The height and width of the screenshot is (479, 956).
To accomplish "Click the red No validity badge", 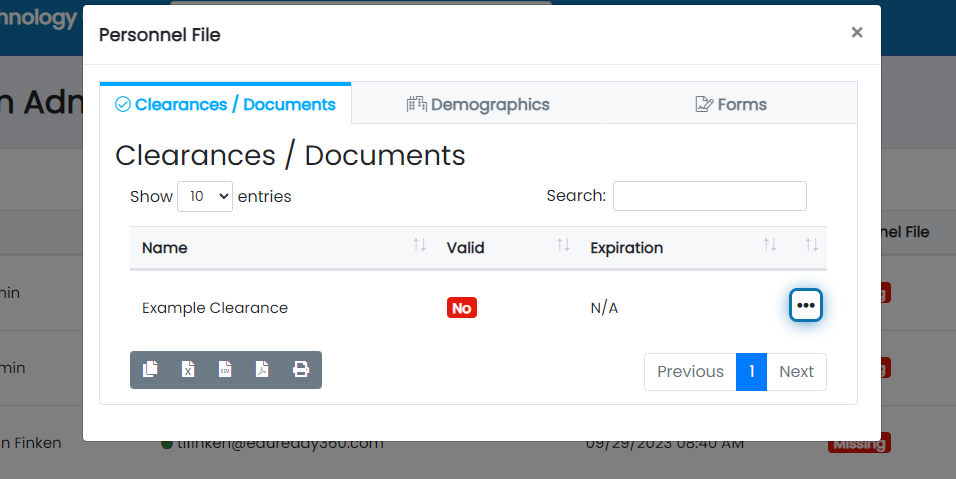I will [462, 308].
